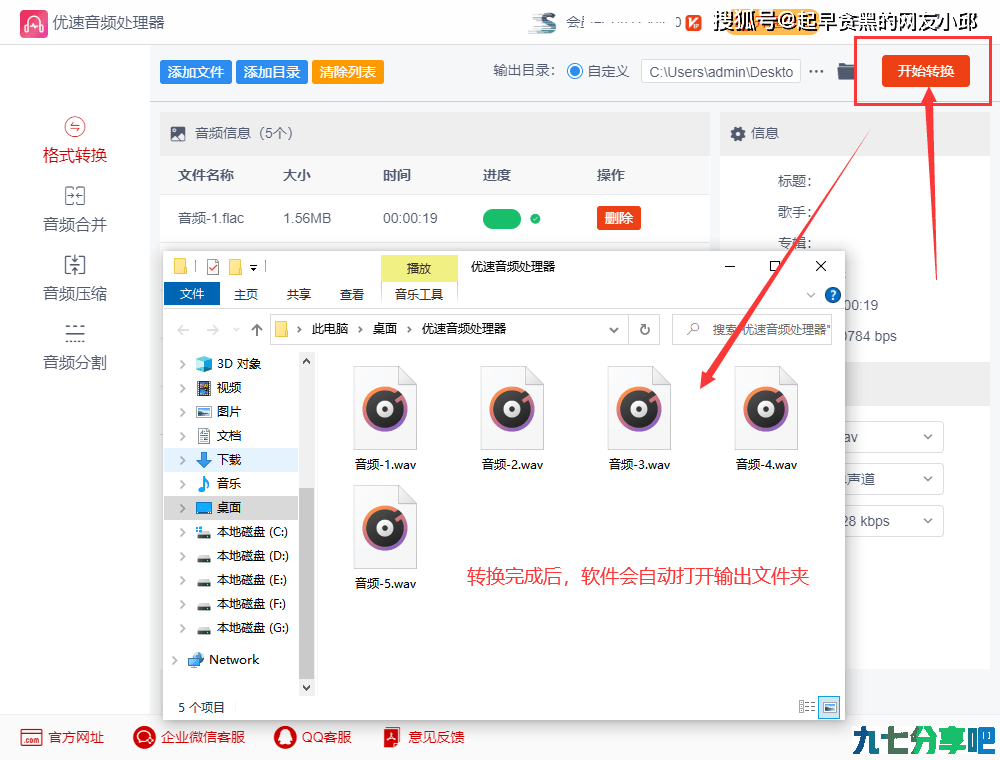This screenshot has width=1000, height=760.
Task: Select the 音频-4.wav file icon
Action: (x=766, y=408)
